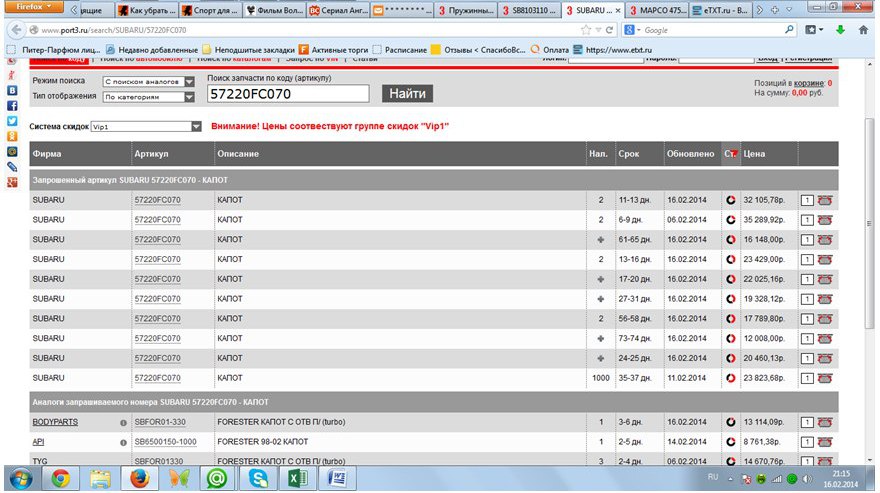Open info icon next to BODYPARTS
Screen dimensions: 880x493
tap(123, 423)
